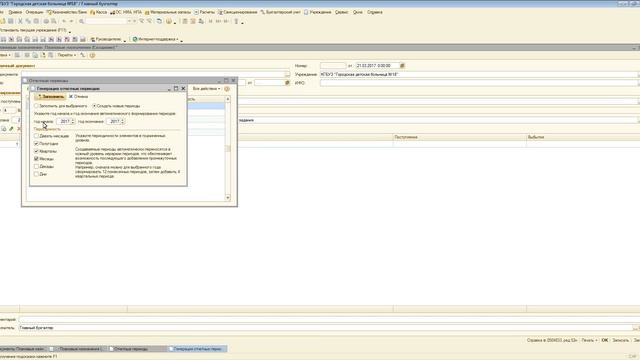Toggle the 'Месяцы' checkbox

tap(36, 159)
